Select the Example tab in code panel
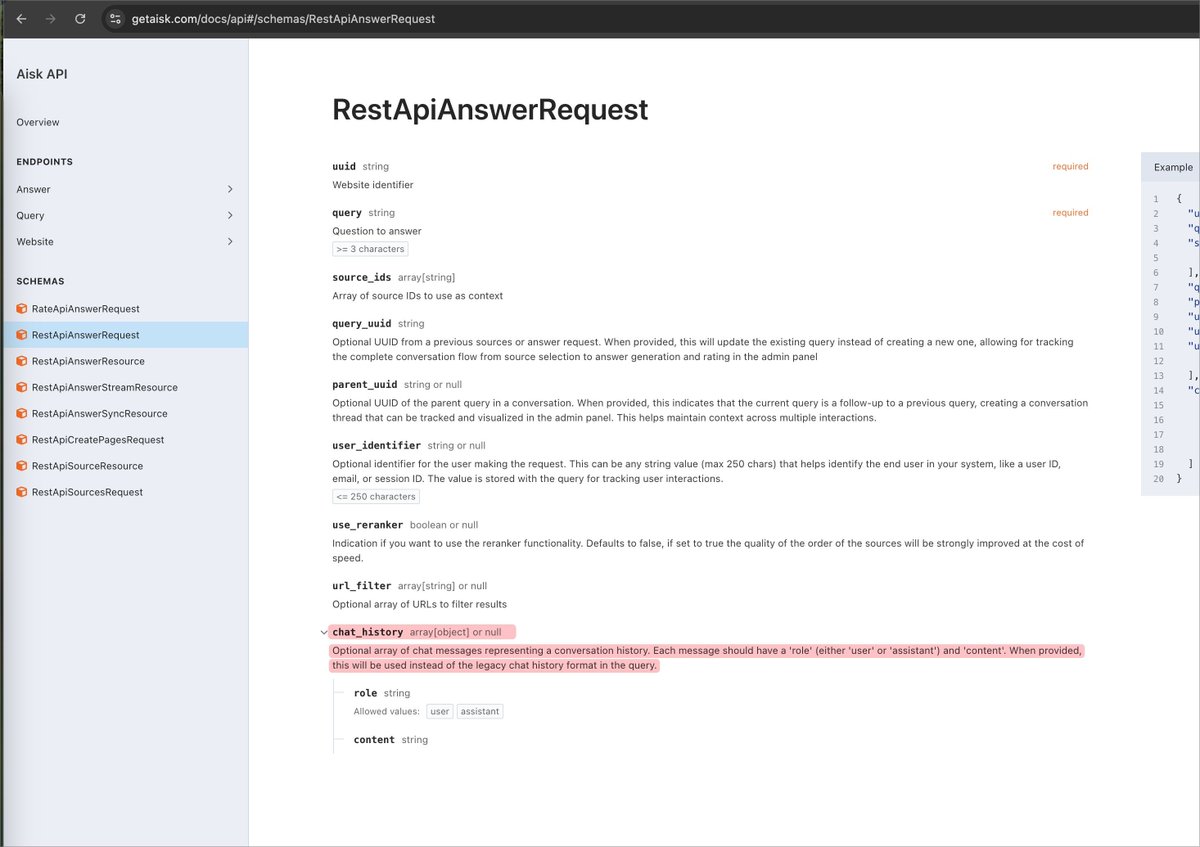This screenshot has height=847, width=1200. (x=1173, y=167)
